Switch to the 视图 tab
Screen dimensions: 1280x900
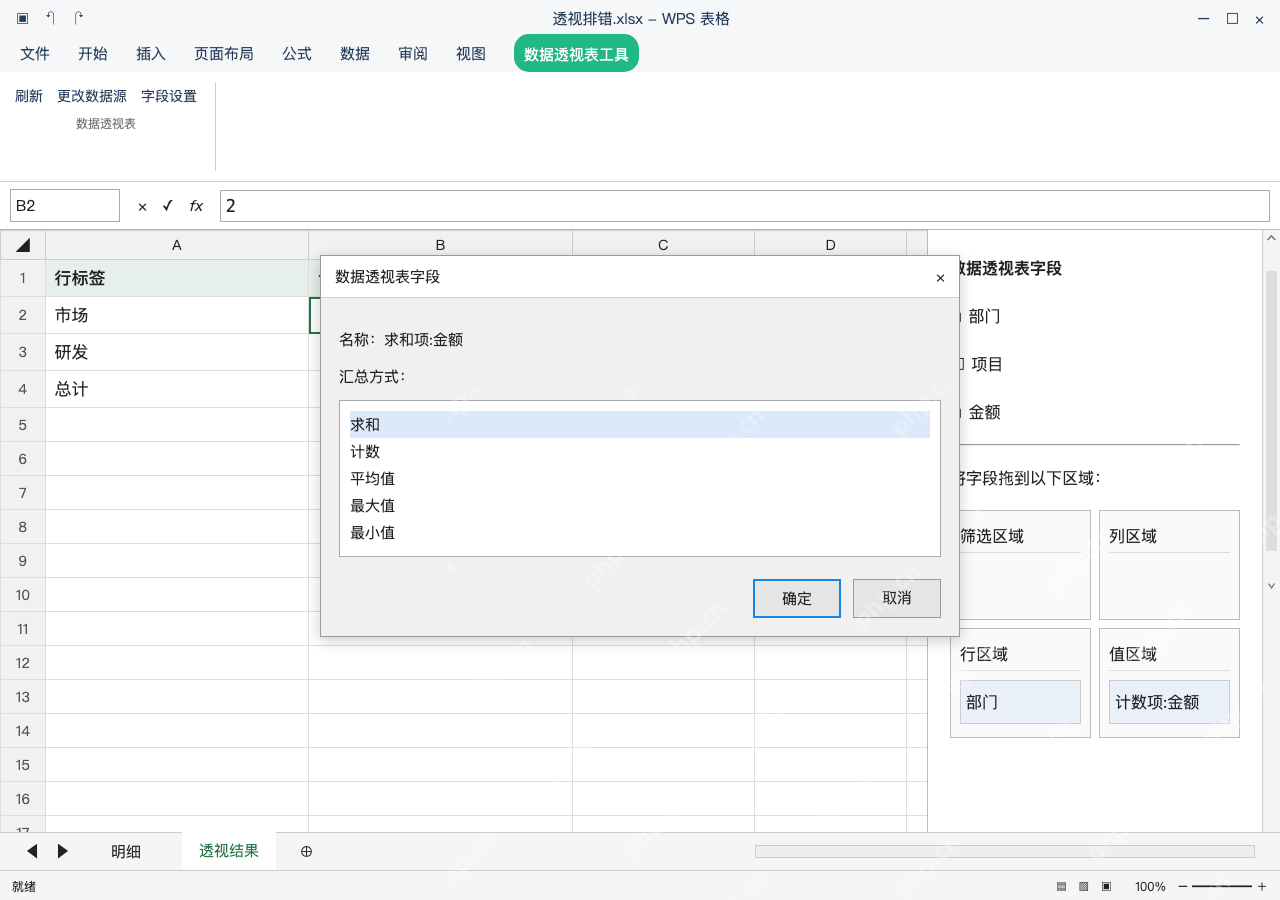[x=471, y=54]
